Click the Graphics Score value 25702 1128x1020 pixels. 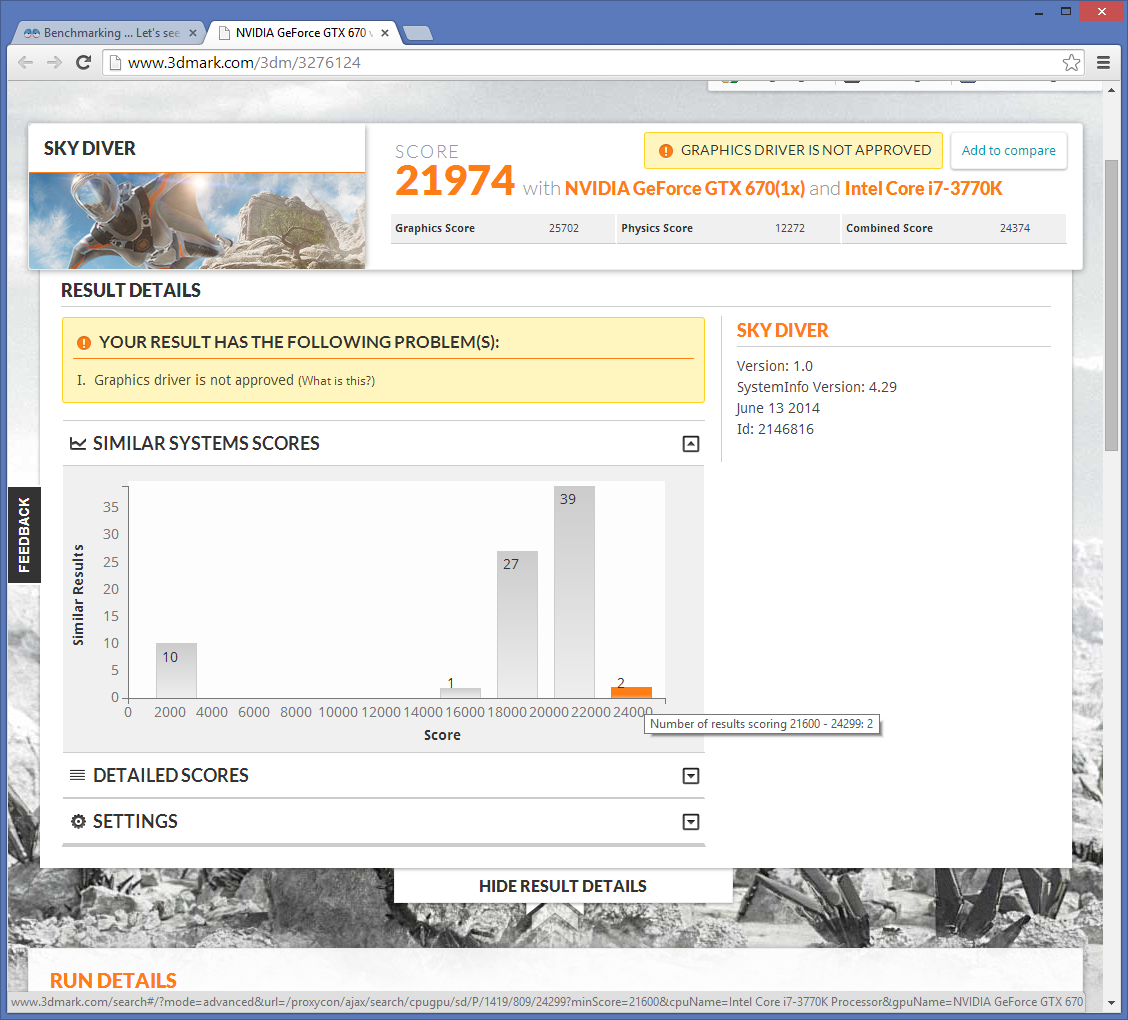tap(564, 228)
